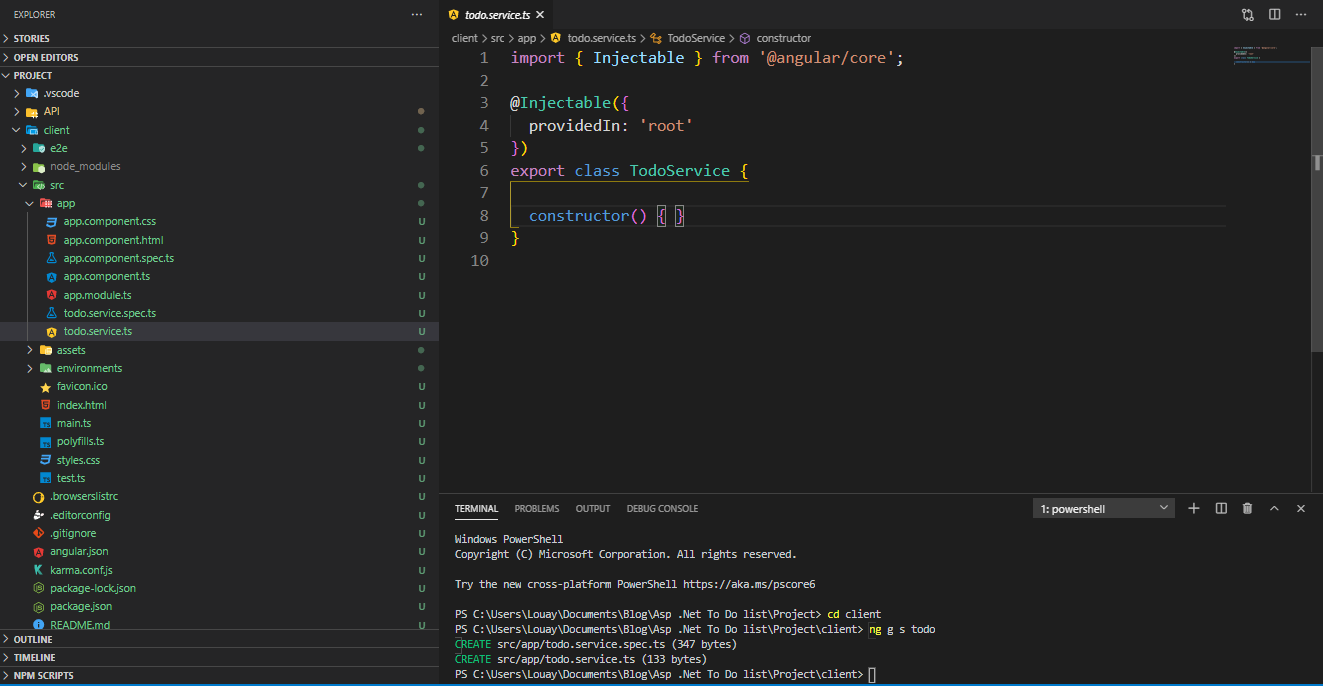1323x686 pixels.
Task: Split the terminal using the split icon
Action: coord(1220,508)
